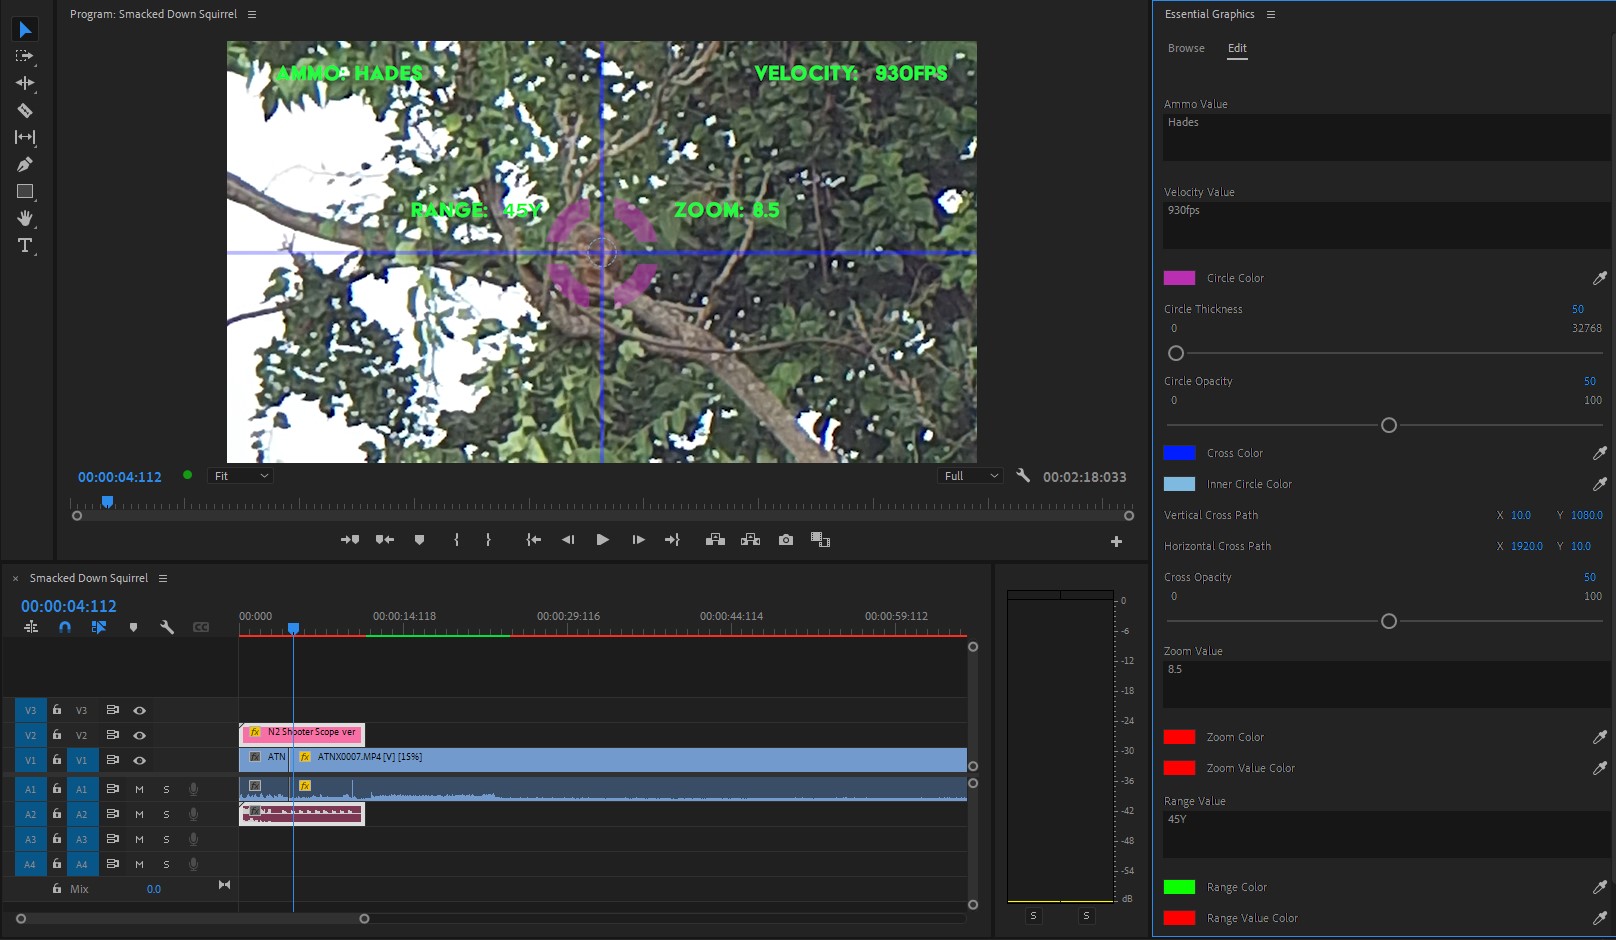The height and width of the screenshot is (940, 1616).
Task: Click the Circle Thickness slider handle
Action: [x=1176, y=353]
